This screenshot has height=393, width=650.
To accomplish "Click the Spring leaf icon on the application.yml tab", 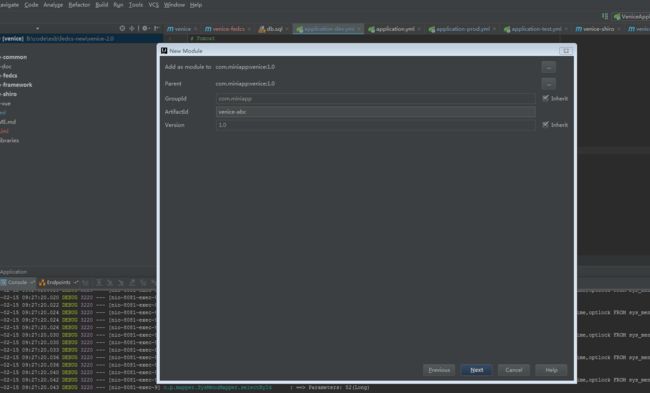I will coord(371,29).
